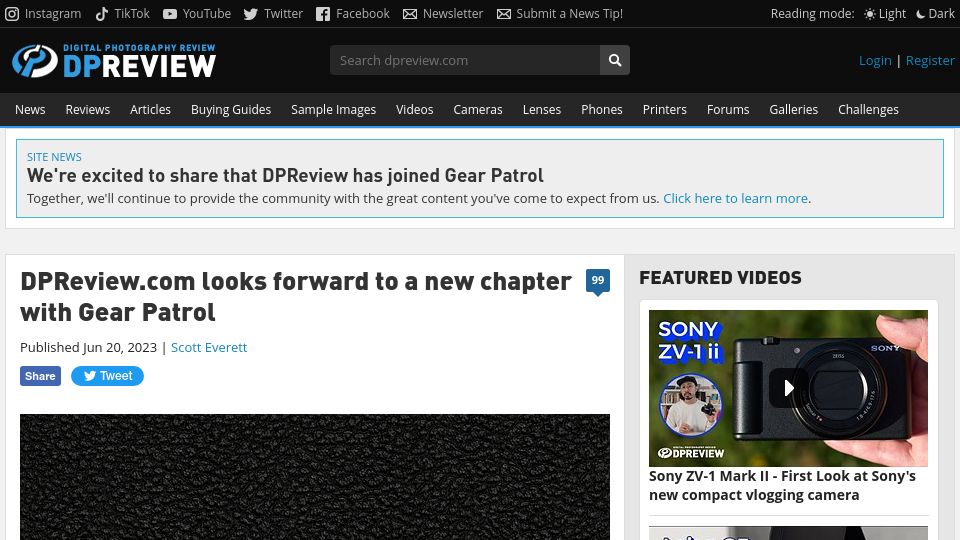The image size is (960, 540).
Task: Open the Sample Images menu
Action: (x=334, y=110)
